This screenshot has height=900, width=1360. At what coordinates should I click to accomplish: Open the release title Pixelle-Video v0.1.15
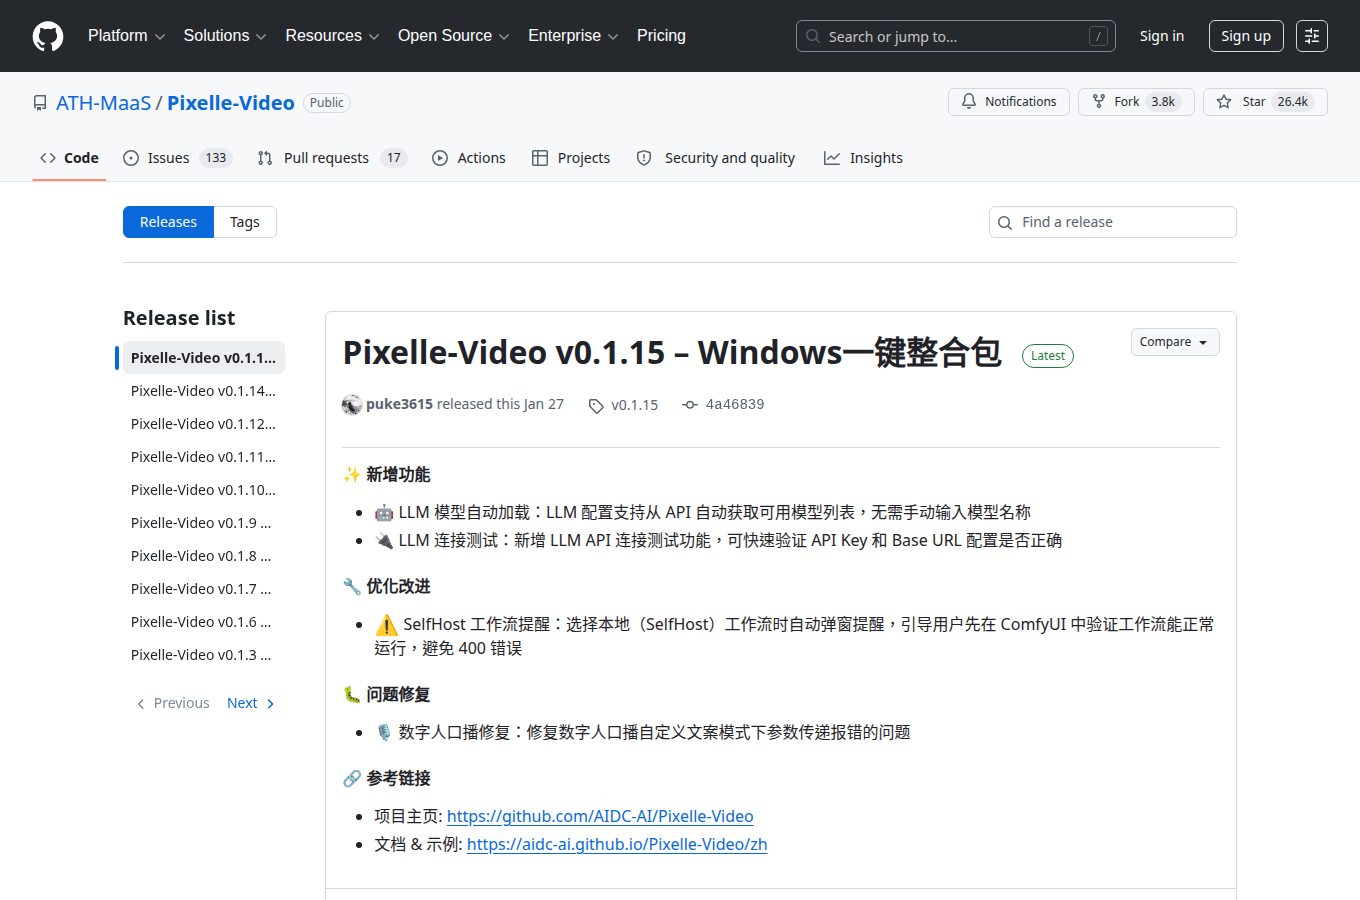point(672,352)
